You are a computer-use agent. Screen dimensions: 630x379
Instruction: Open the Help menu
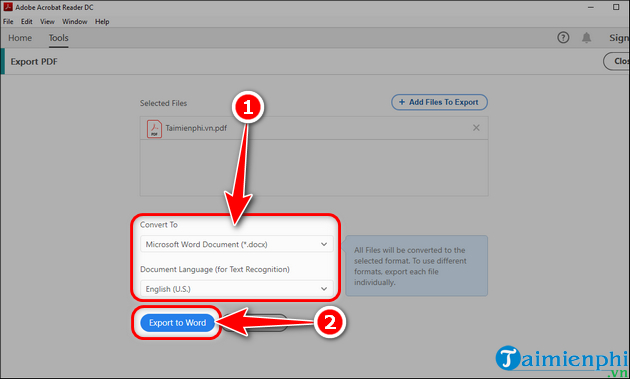[102, 22]
